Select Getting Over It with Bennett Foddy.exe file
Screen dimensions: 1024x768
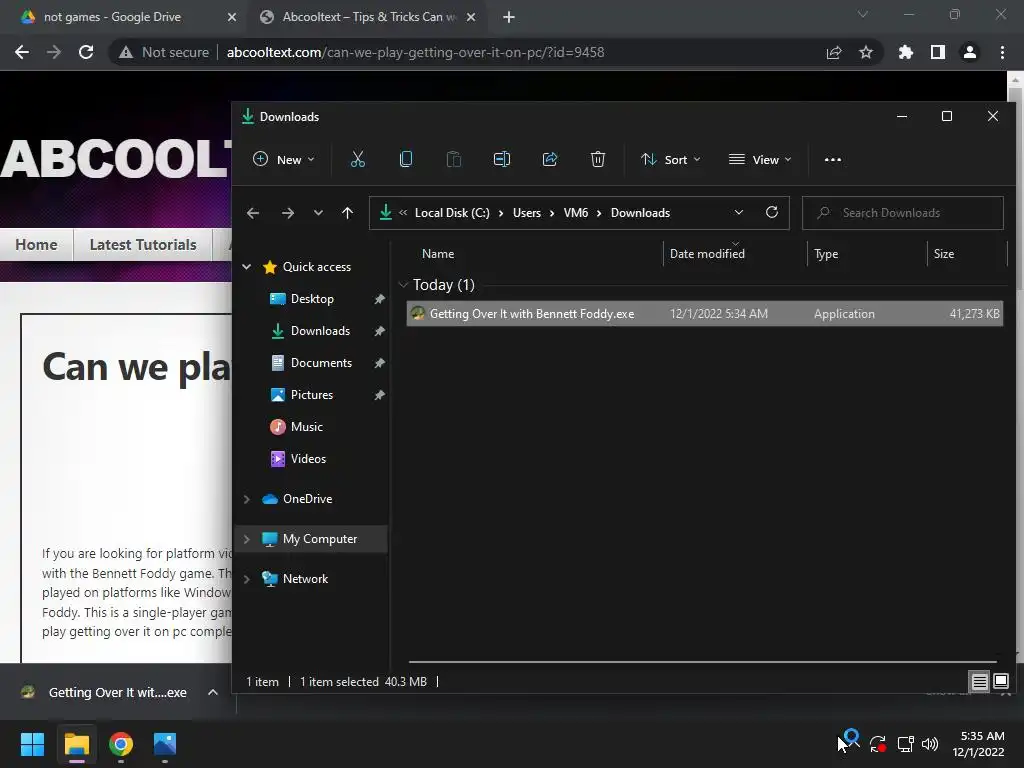pyautogui.click(x=705, y=314)
